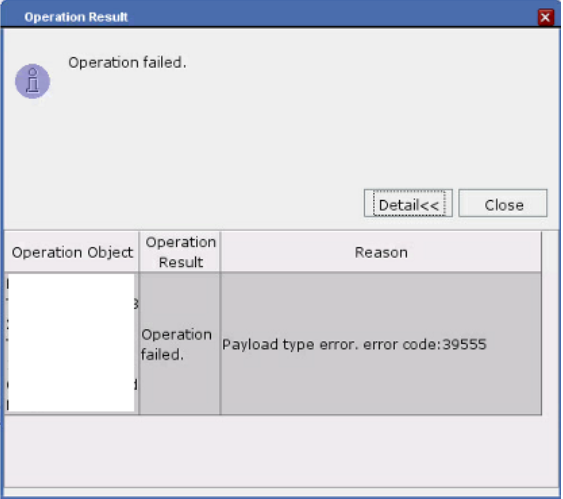Click the Reason column header
Screen dimensions: 563x499
(x=381, y=252)
